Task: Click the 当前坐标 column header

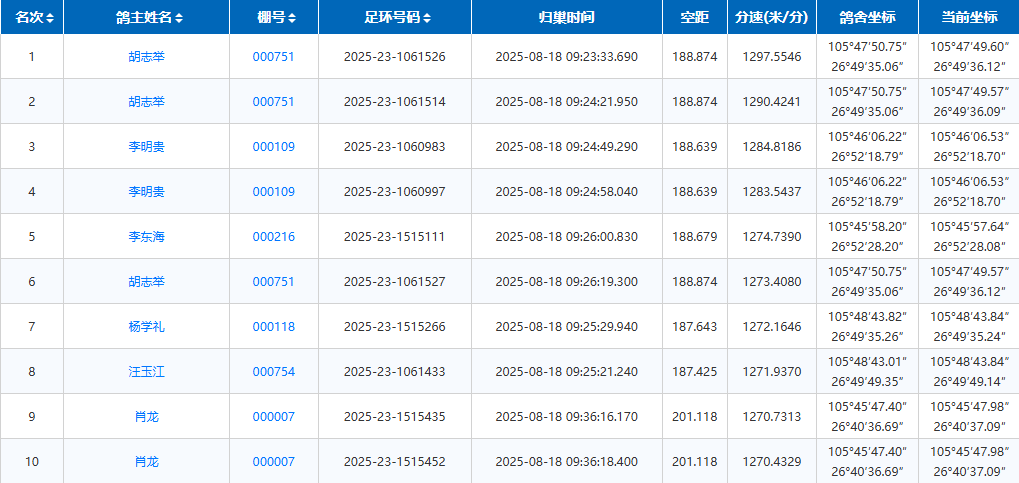Action: coord(969,18)
